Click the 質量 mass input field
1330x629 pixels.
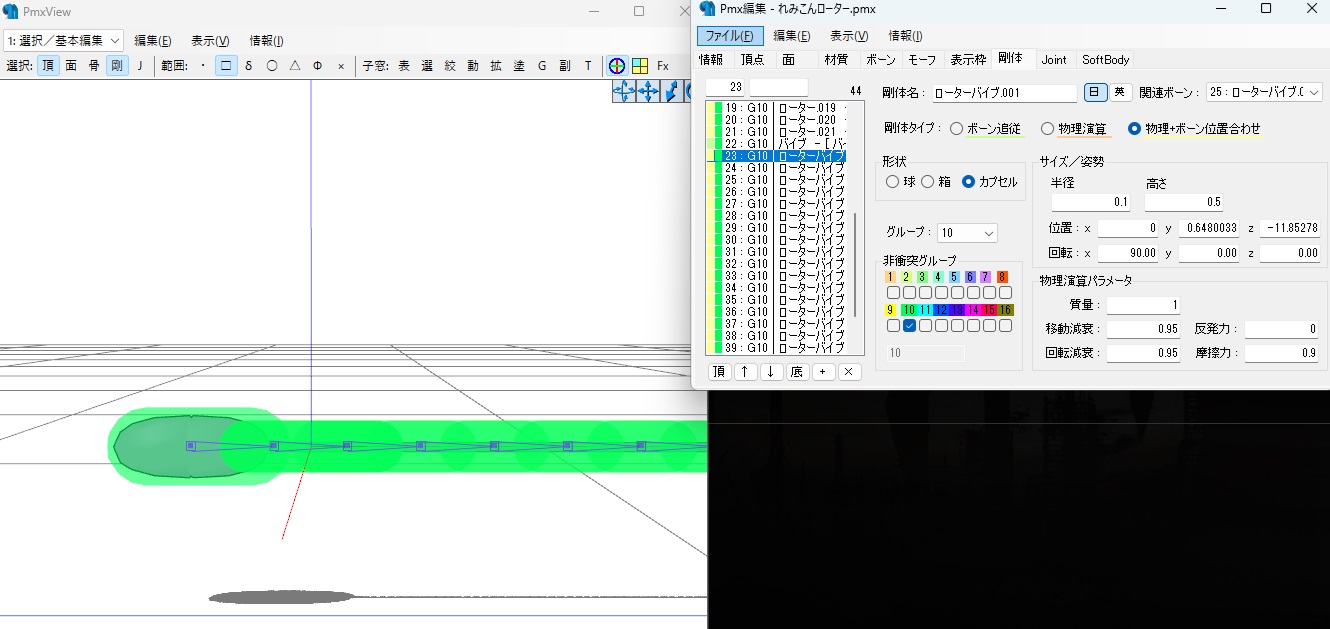click(1143, 305)
